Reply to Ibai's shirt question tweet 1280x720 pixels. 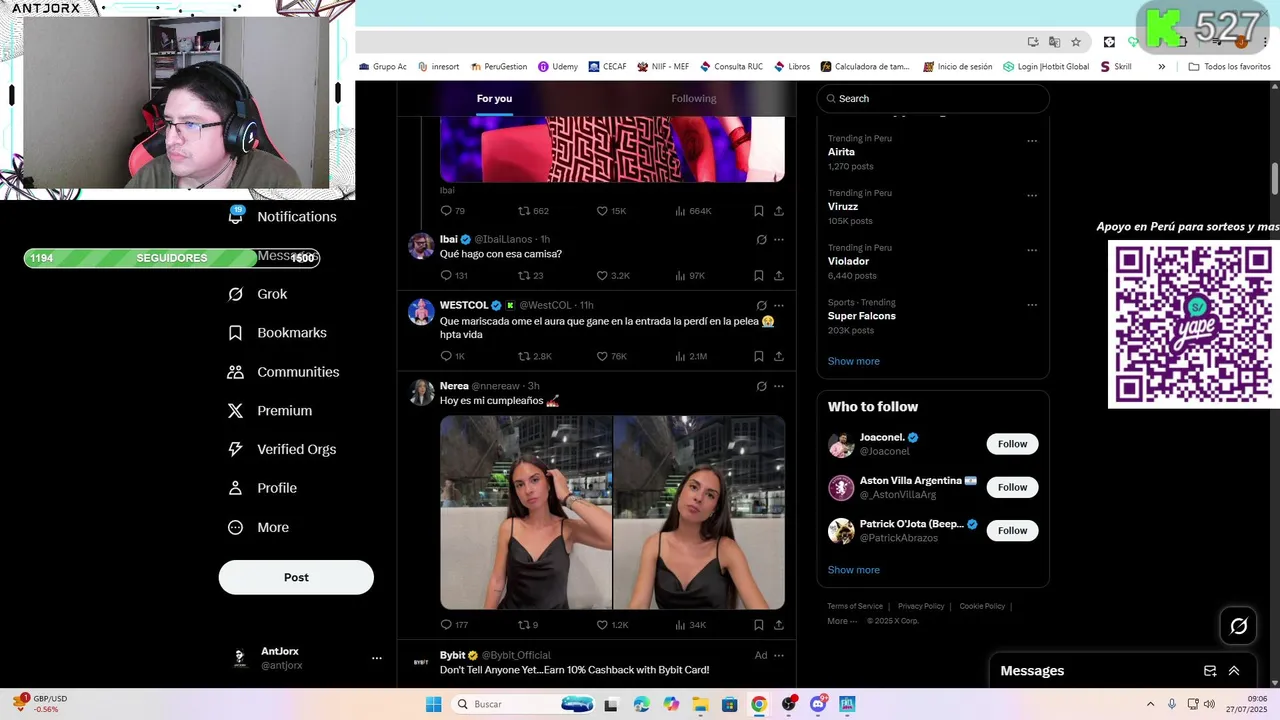pyautogui.click(x=446, y=275)
